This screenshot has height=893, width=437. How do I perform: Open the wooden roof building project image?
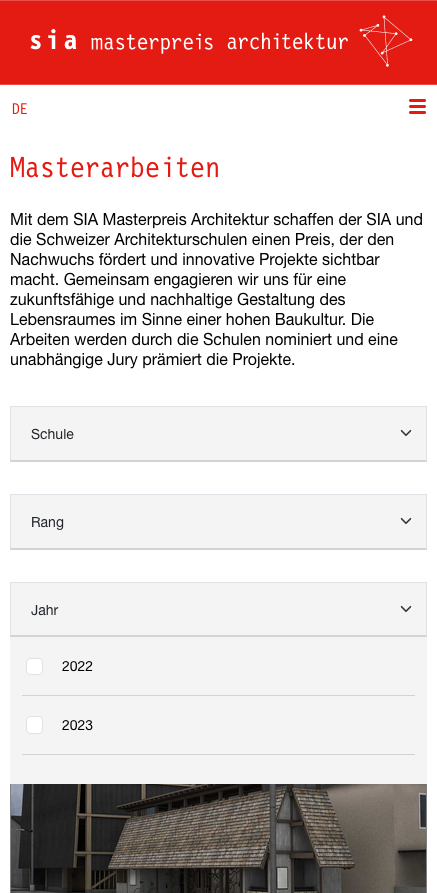pos(218,838)
